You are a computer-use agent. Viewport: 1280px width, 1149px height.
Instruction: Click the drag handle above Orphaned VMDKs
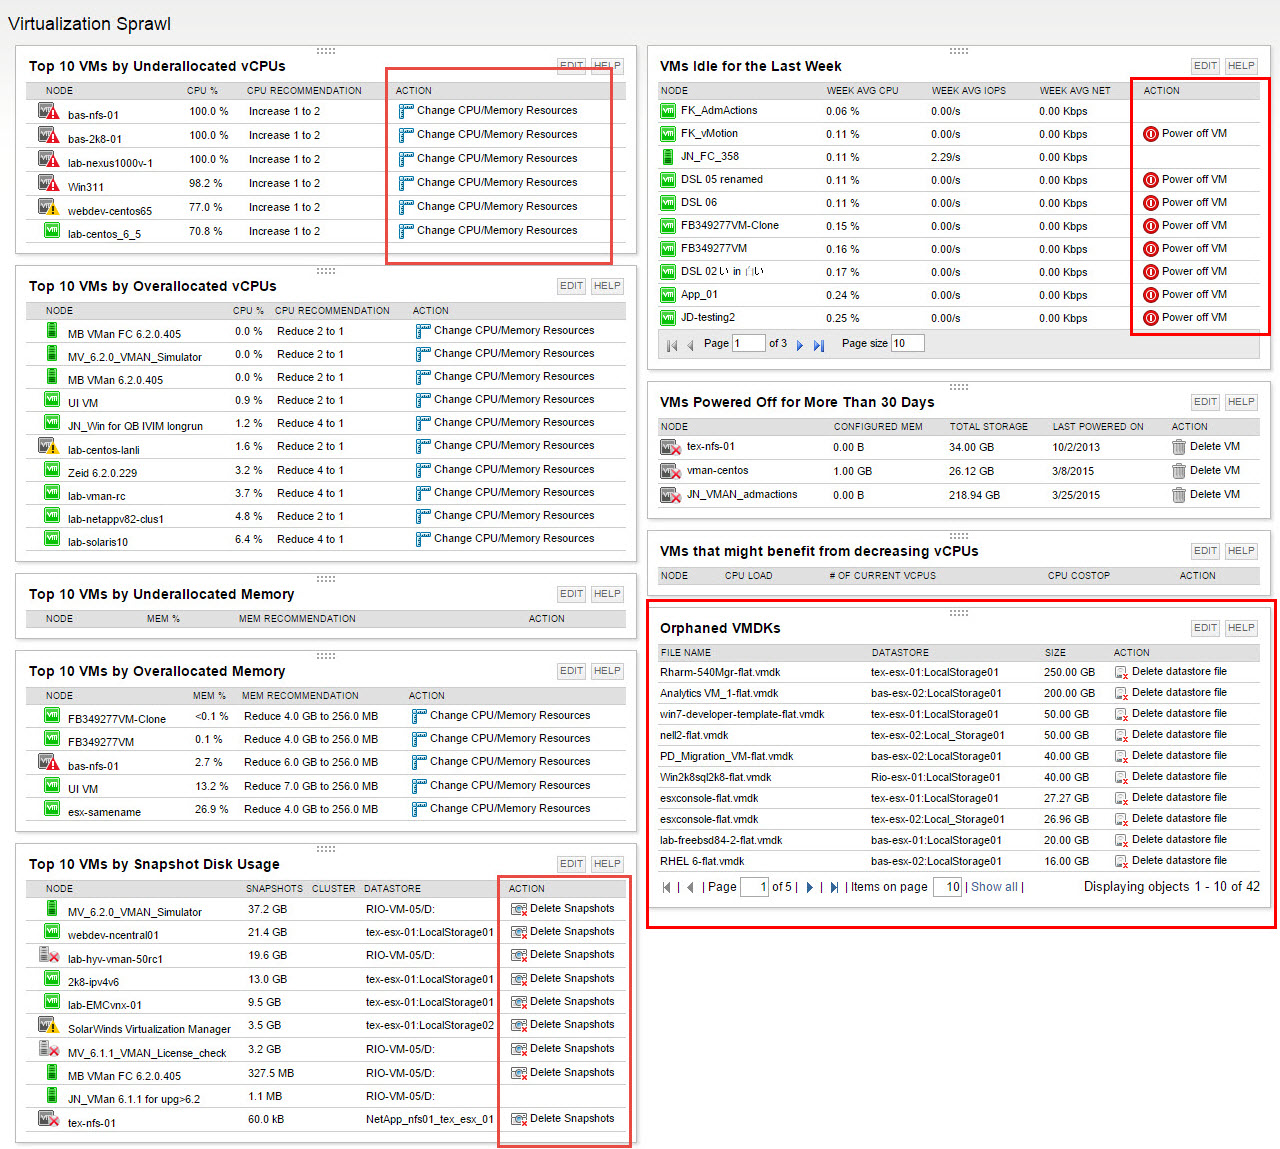(958, 612)
